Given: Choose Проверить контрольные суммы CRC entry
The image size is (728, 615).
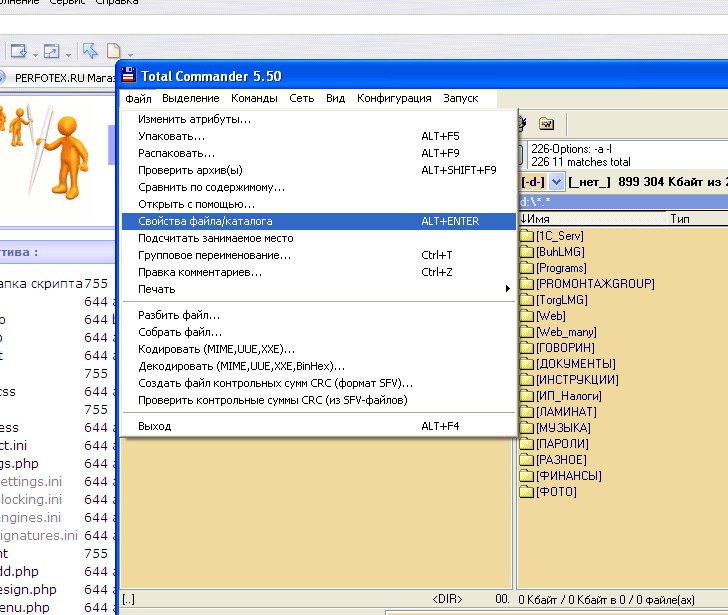Looking at the screenshot, I should 319,400.
